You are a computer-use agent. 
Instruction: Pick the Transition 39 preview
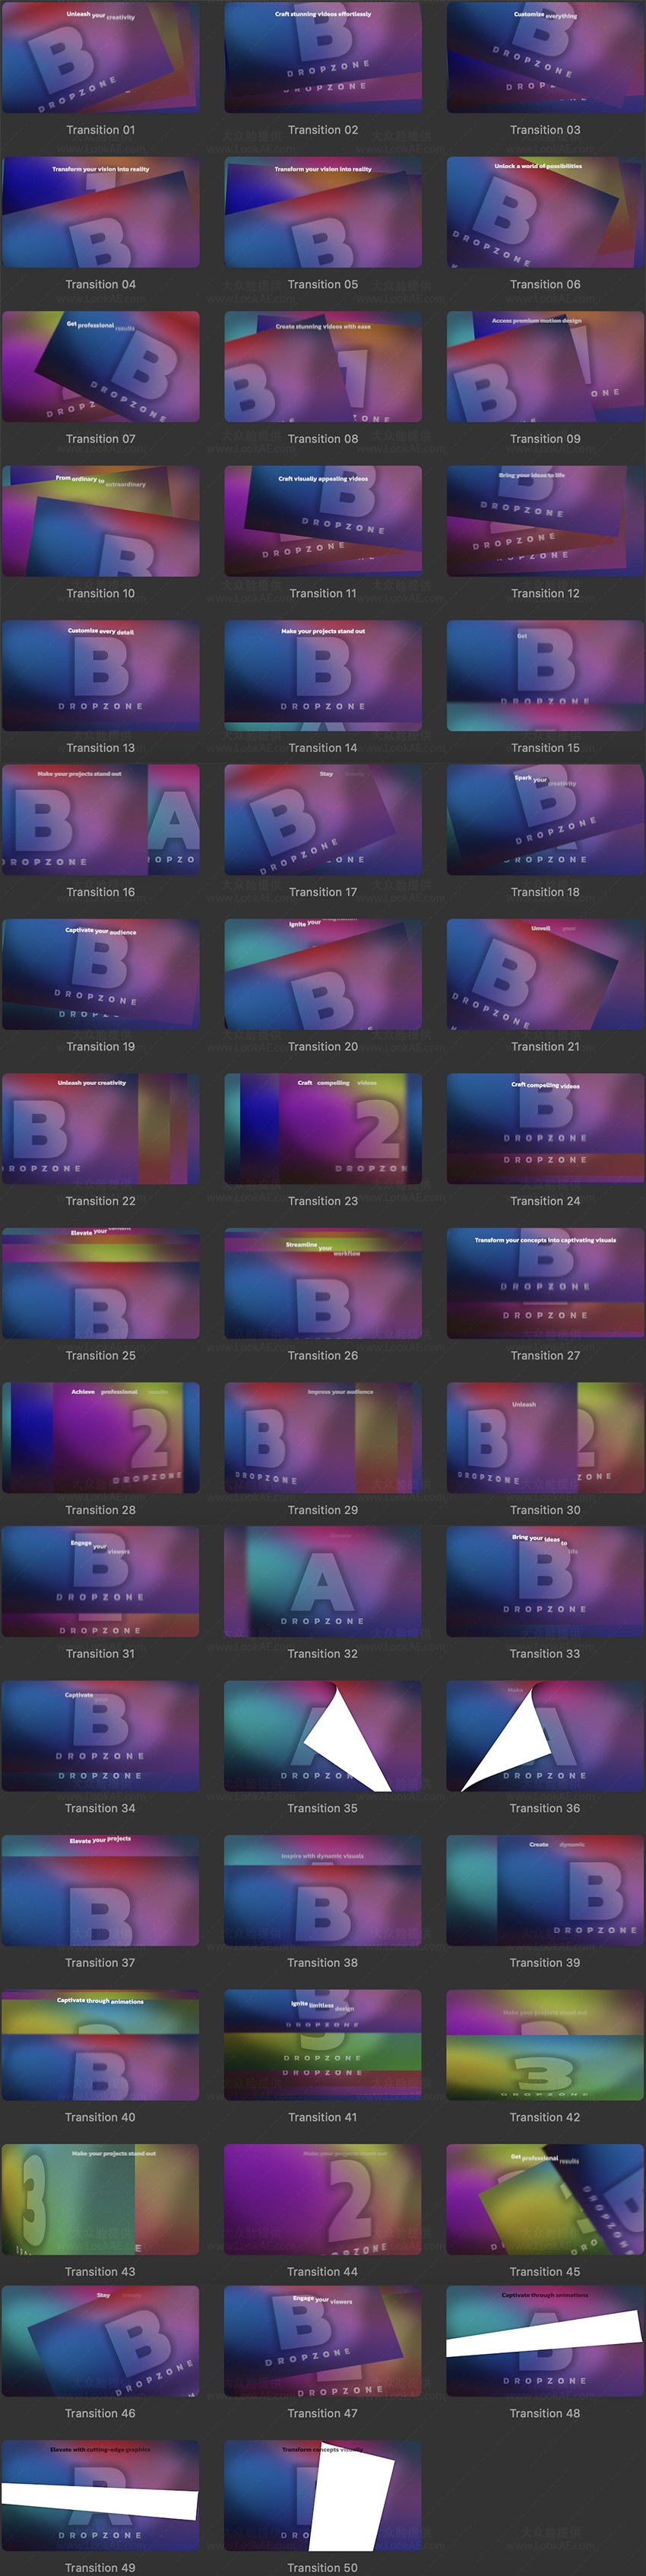coord(545,1890)
